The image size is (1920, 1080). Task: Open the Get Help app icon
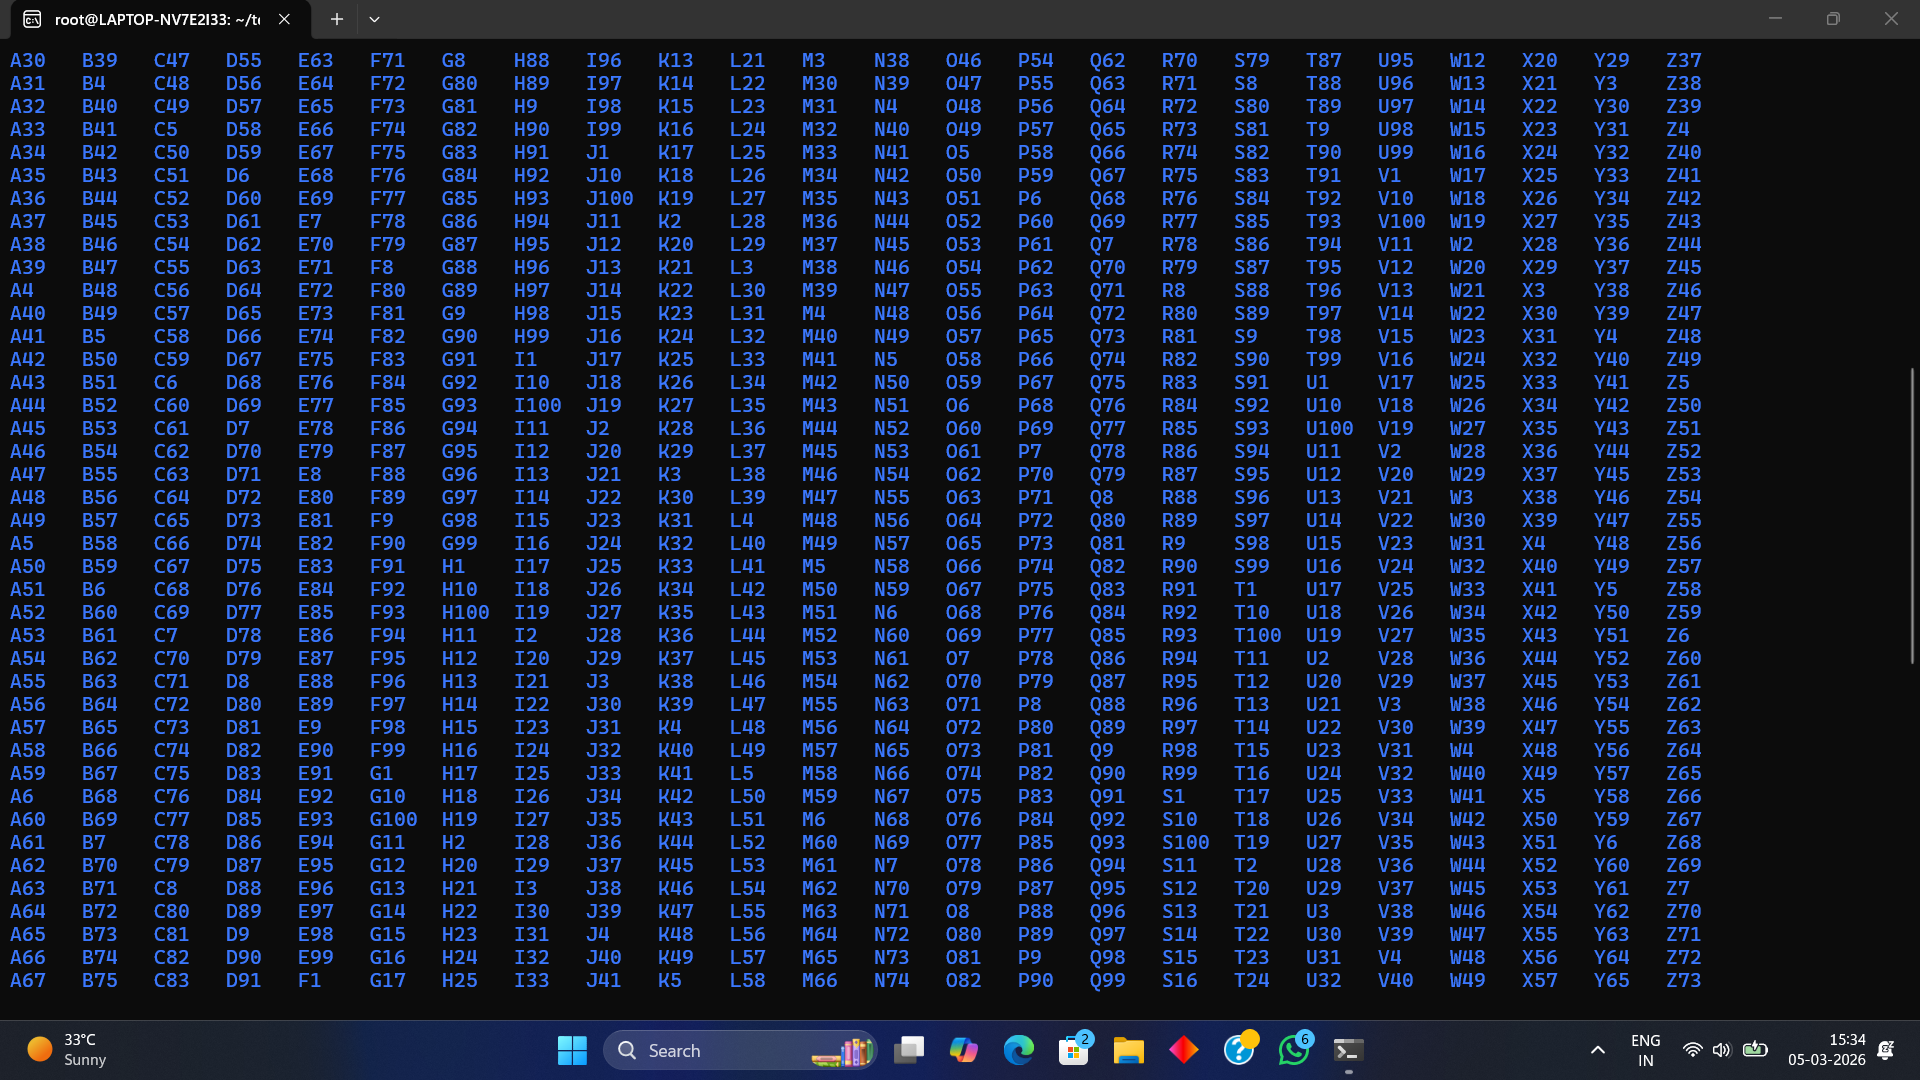click(x=1239, y=1050)
